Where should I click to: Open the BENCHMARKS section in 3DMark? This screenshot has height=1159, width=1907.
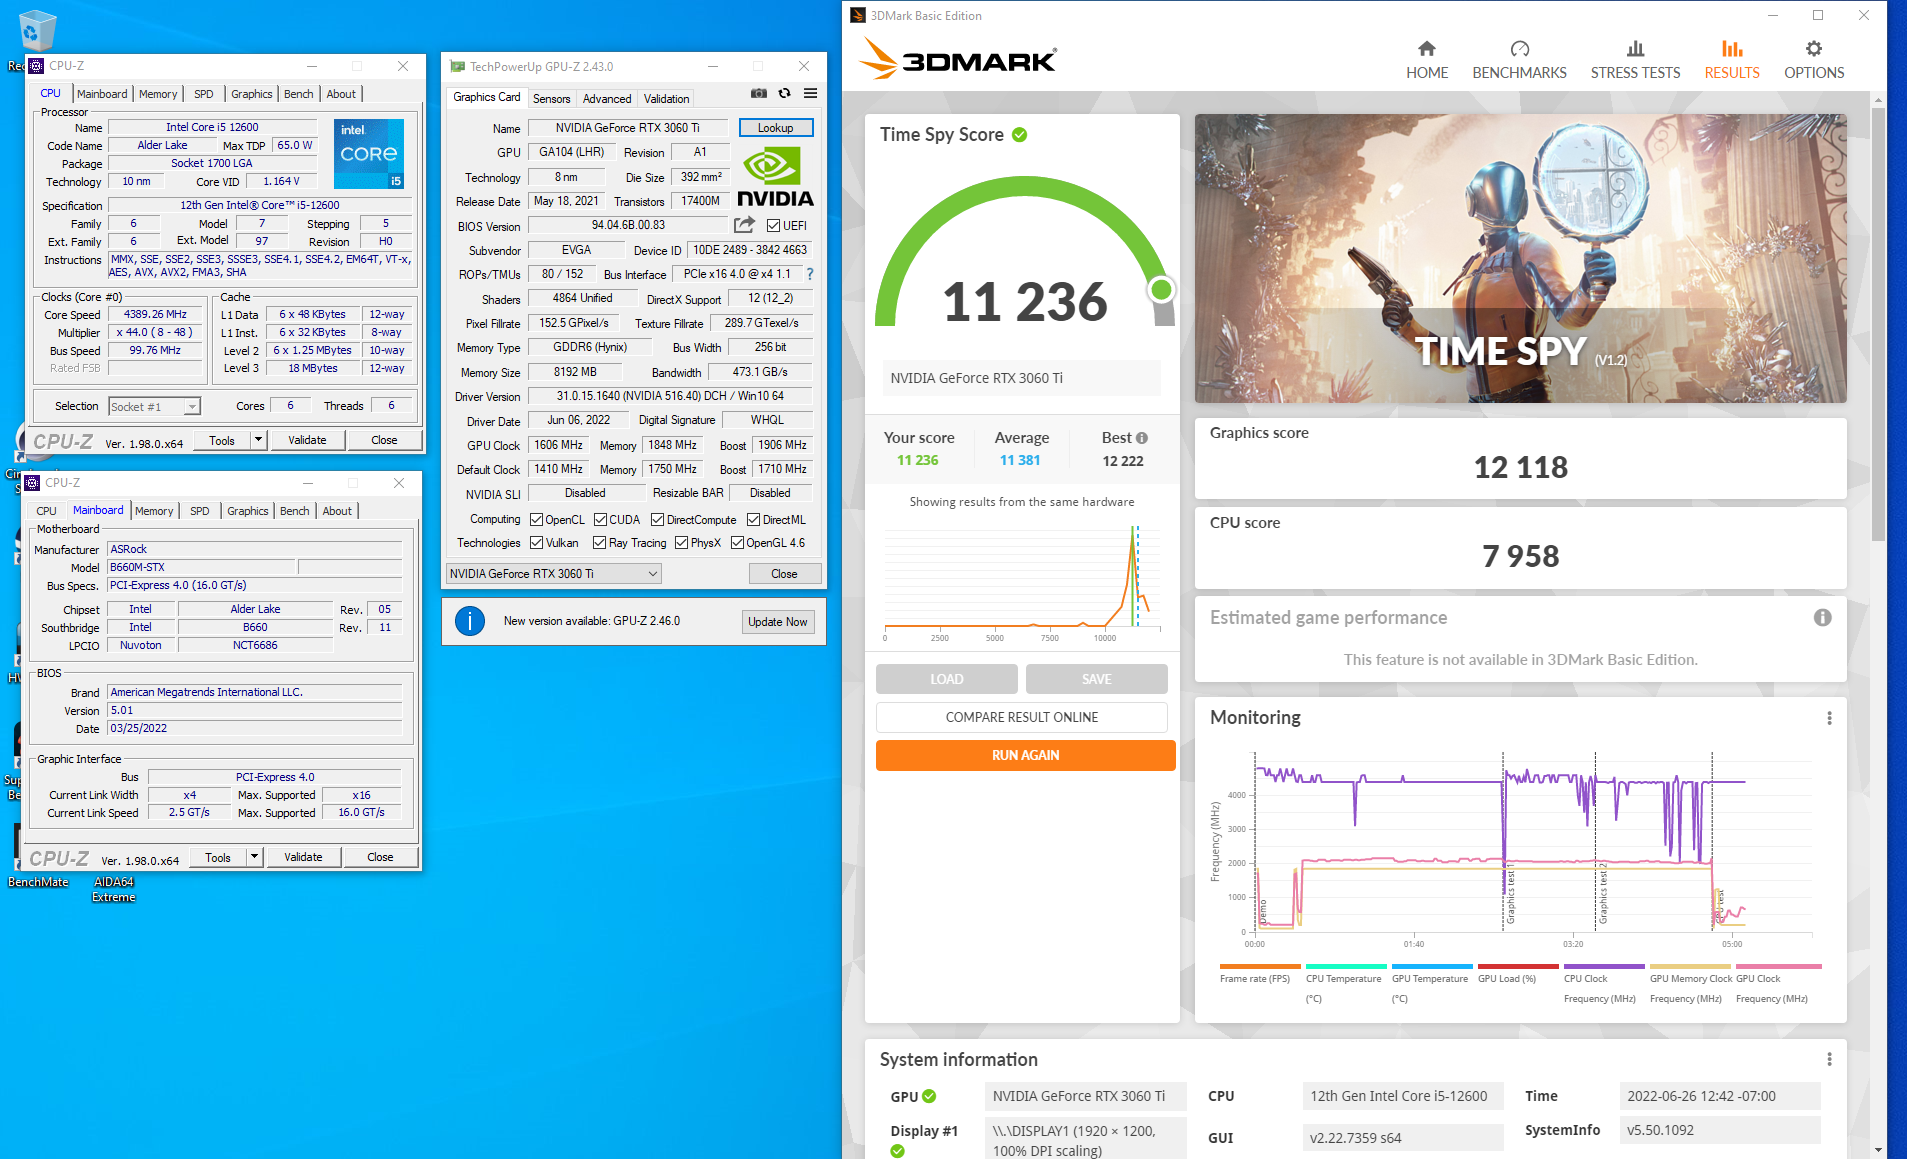[x=1519, y=60]
